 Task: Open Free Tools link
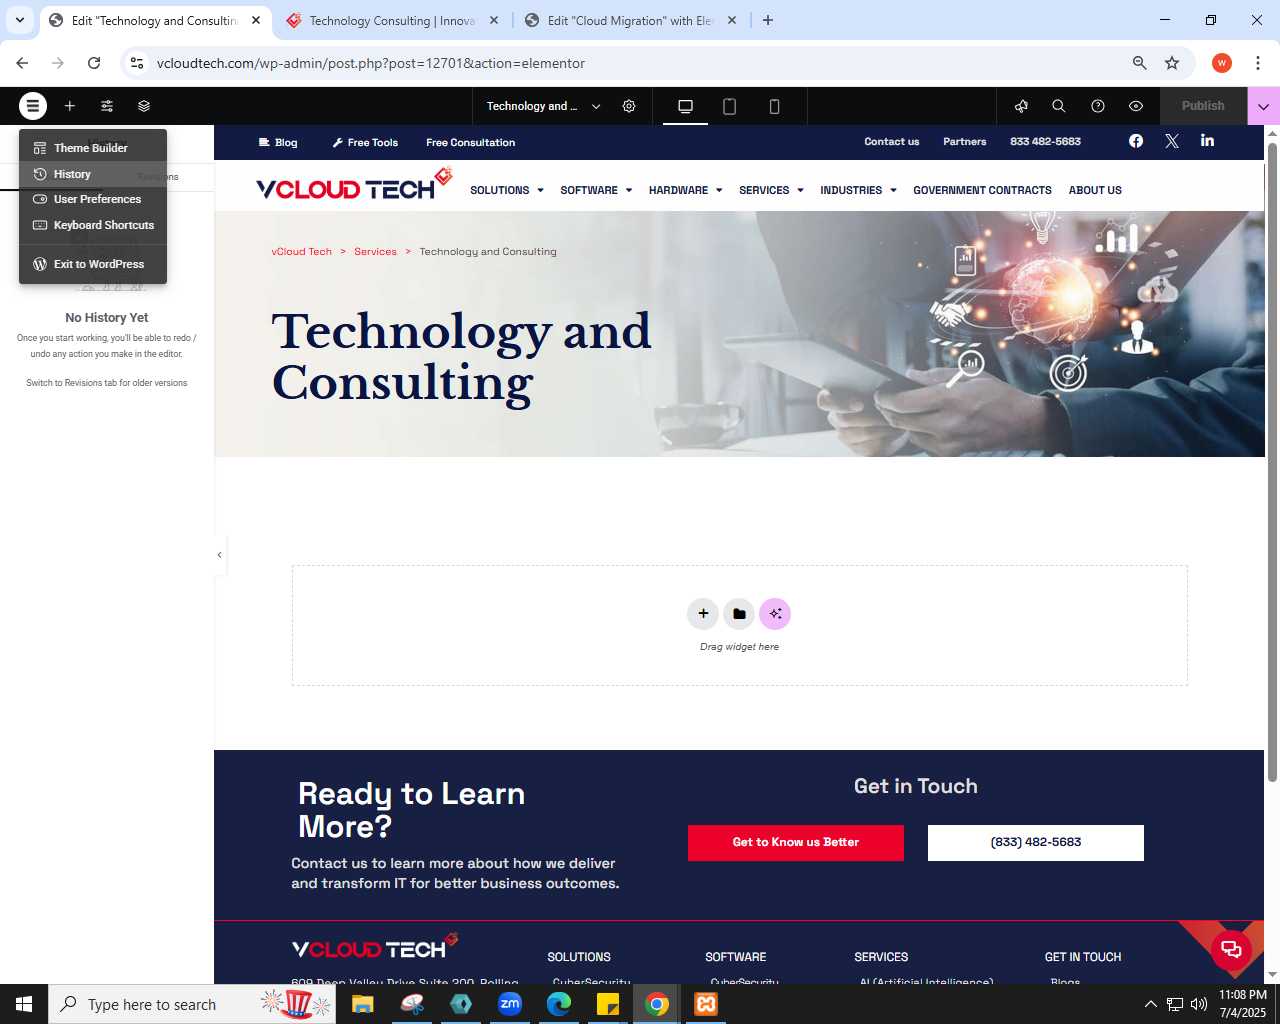pos(365,143)
